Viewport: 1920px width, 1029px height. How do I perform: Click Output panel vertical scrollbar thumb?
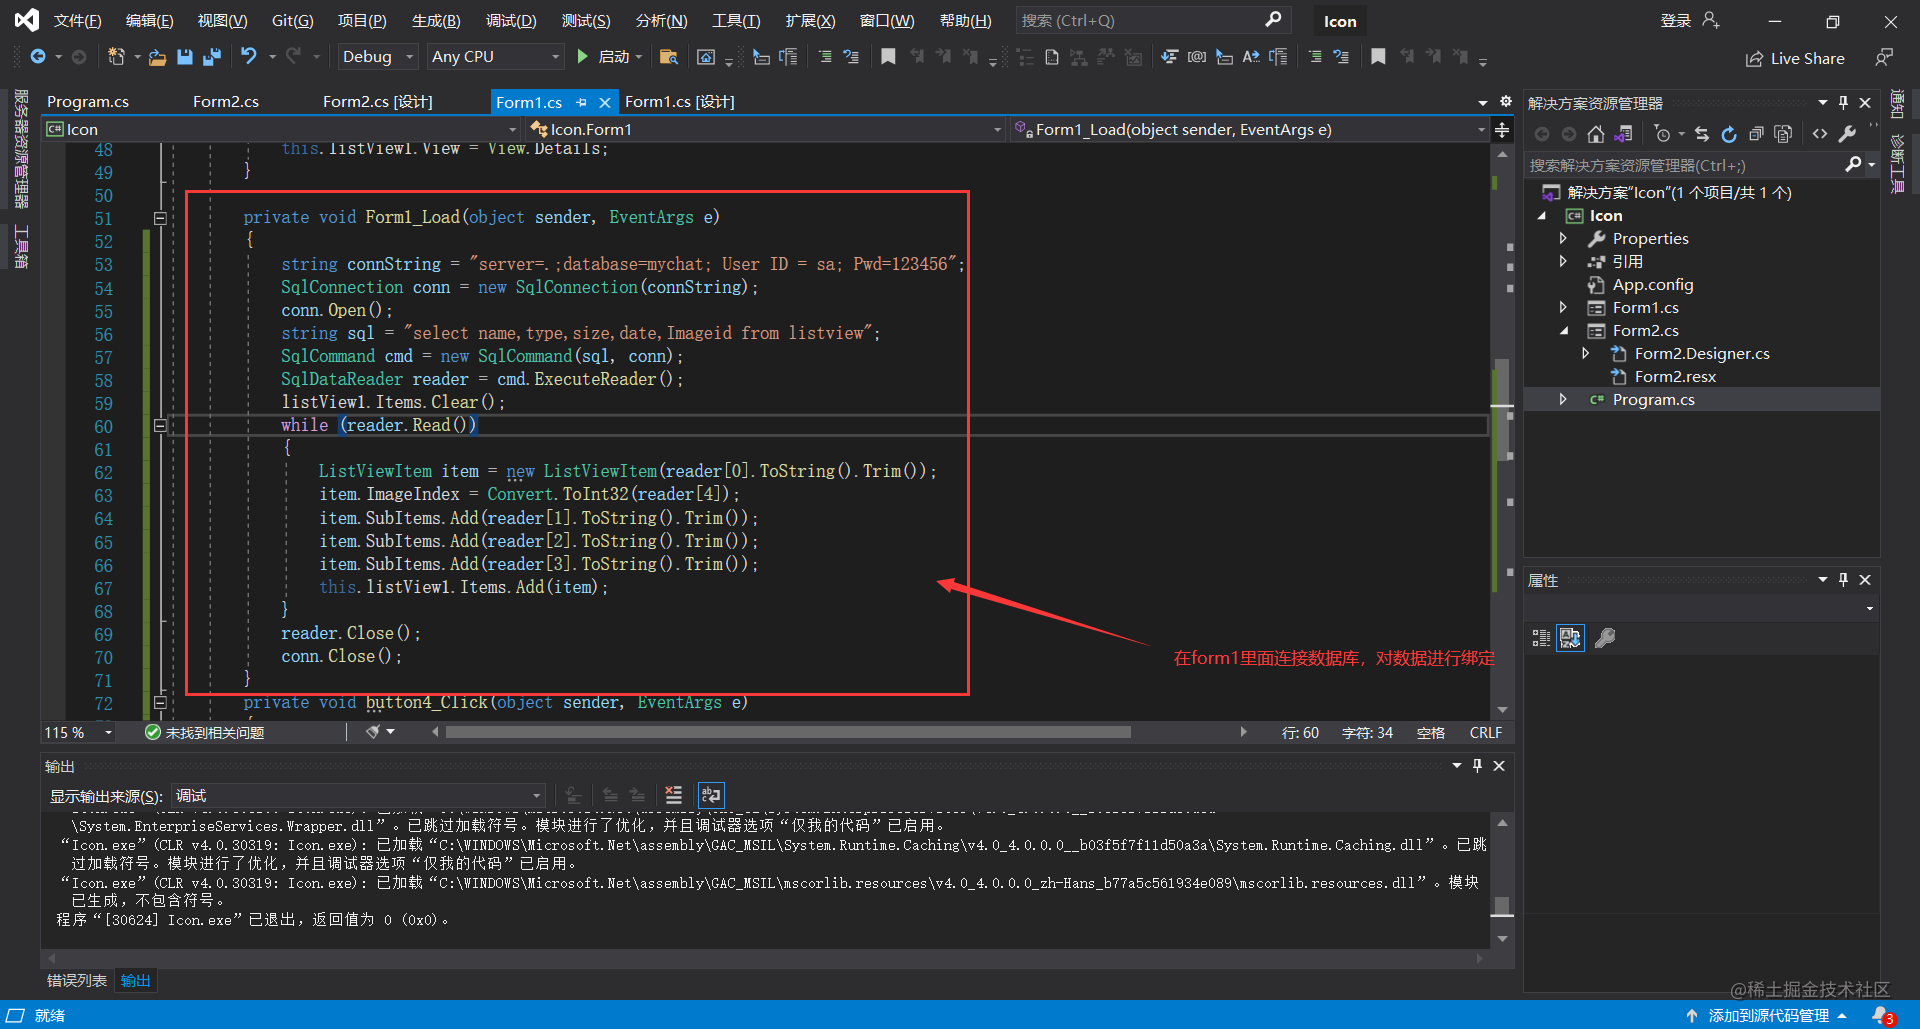(x=1502, y=906)
